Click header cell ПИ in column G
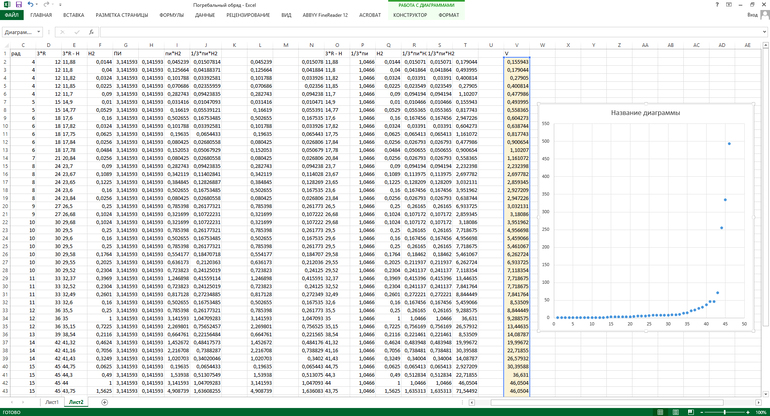 coord(125,54)
